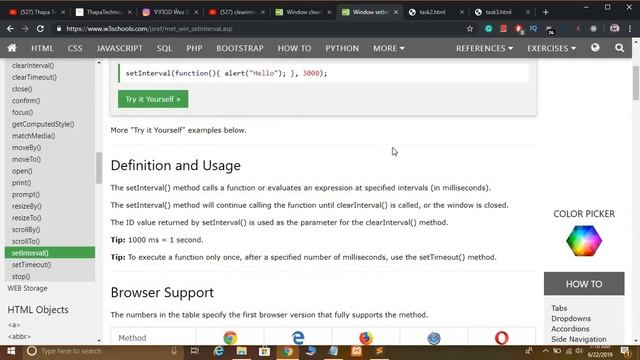The image size is (640, 360).
Task: Open the PYTHON menu item
Action: (342, 48)
